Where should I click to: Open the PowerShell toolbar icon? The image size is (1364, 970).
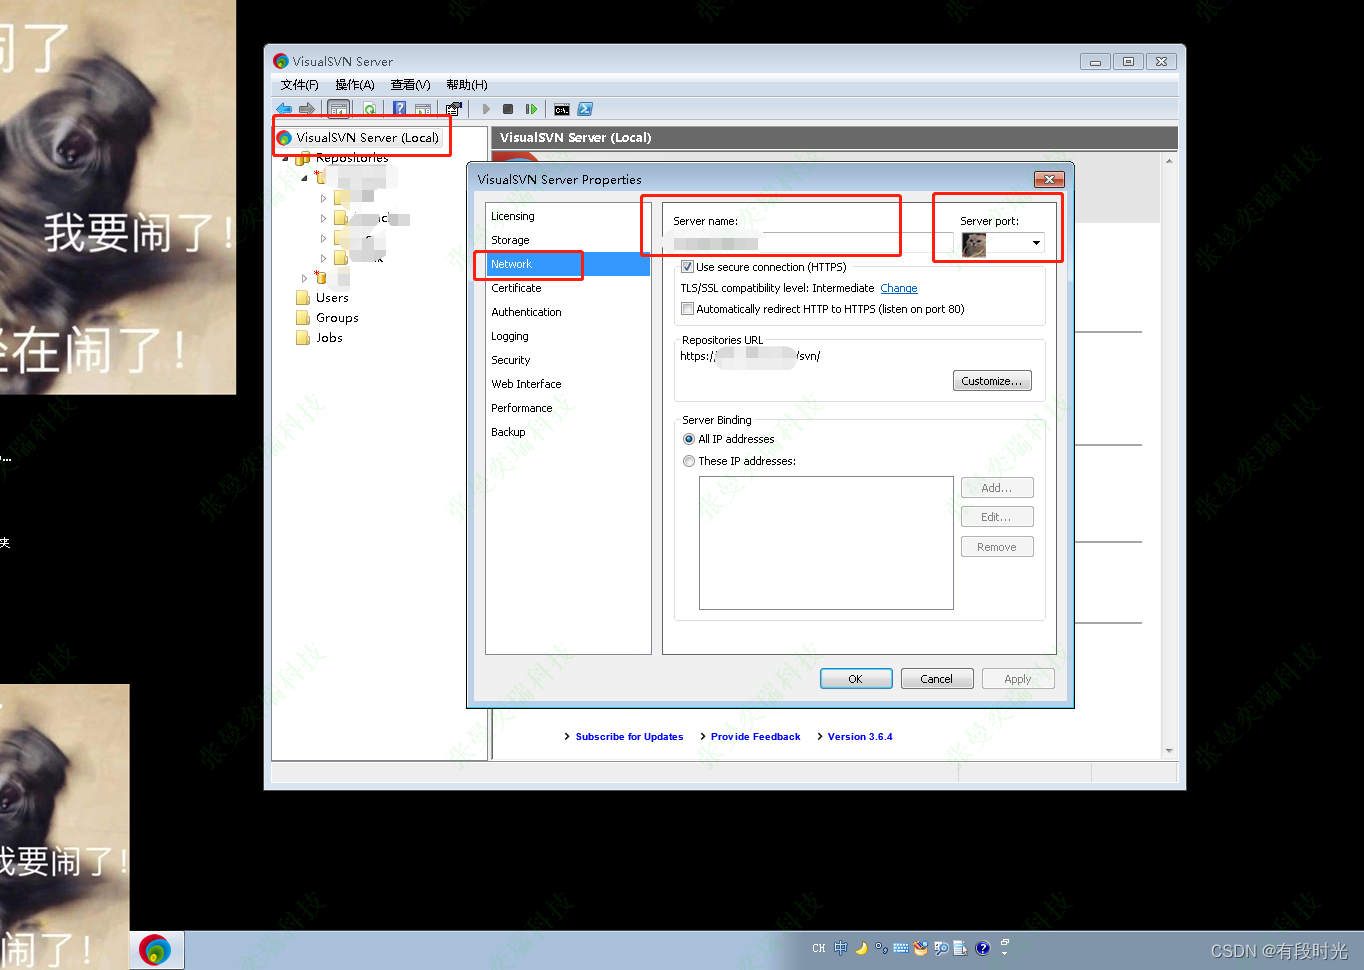pos(585,109)
